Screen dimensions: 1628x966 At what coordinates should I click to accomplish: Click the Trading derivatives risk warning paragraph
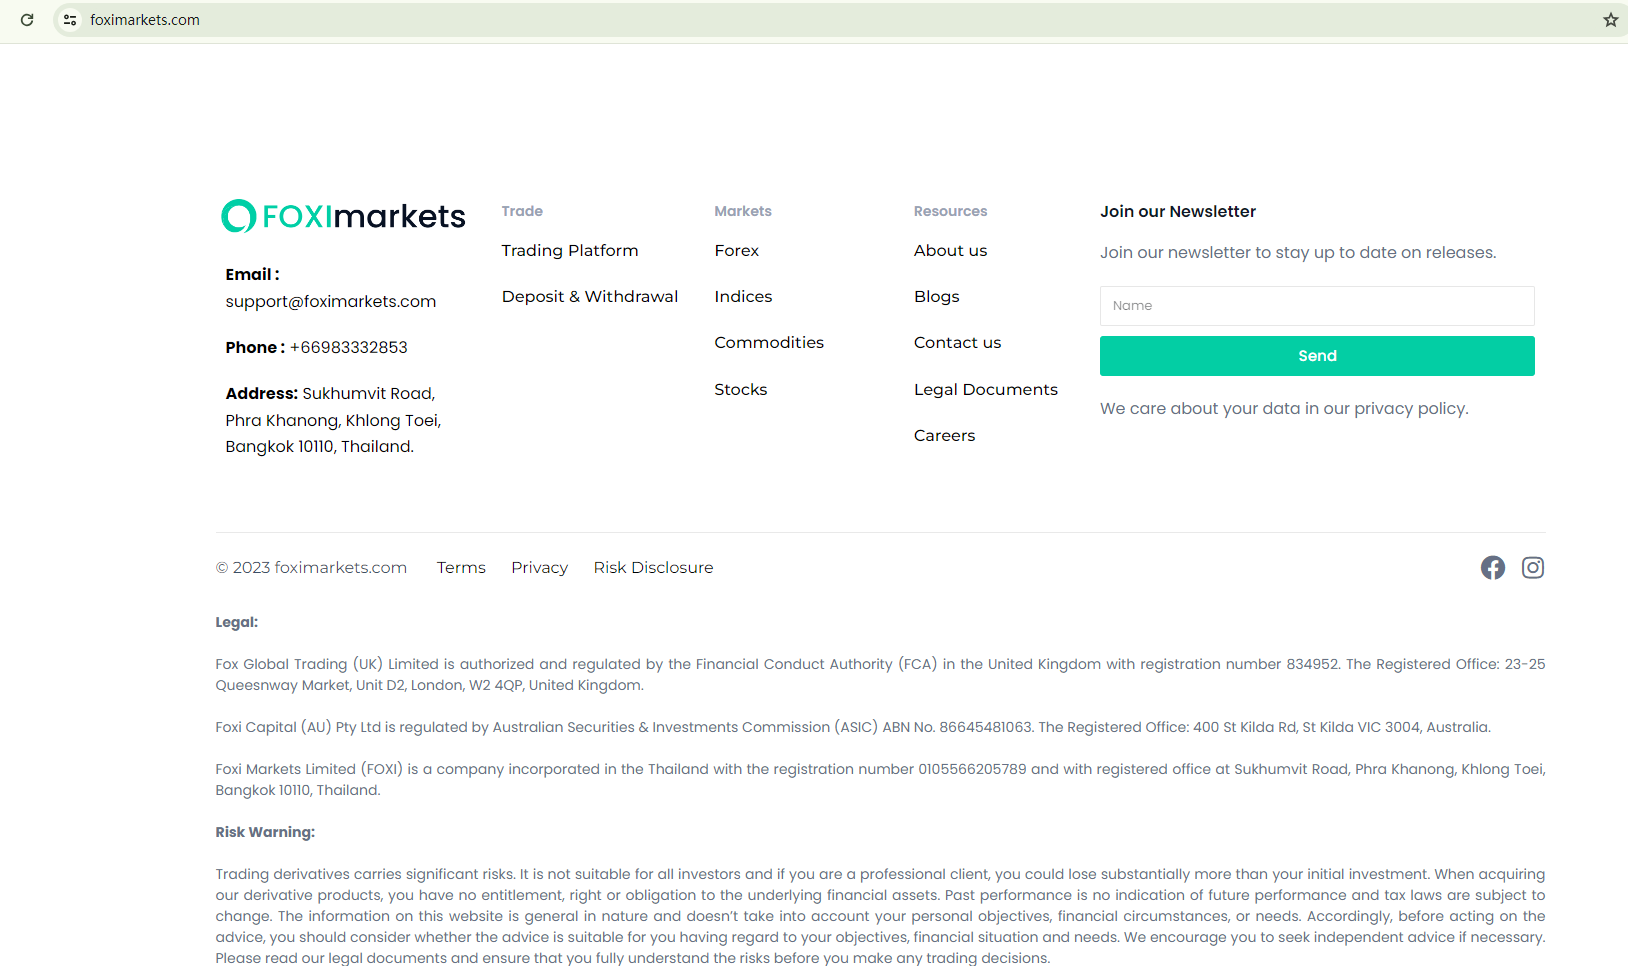coord(880,916)
